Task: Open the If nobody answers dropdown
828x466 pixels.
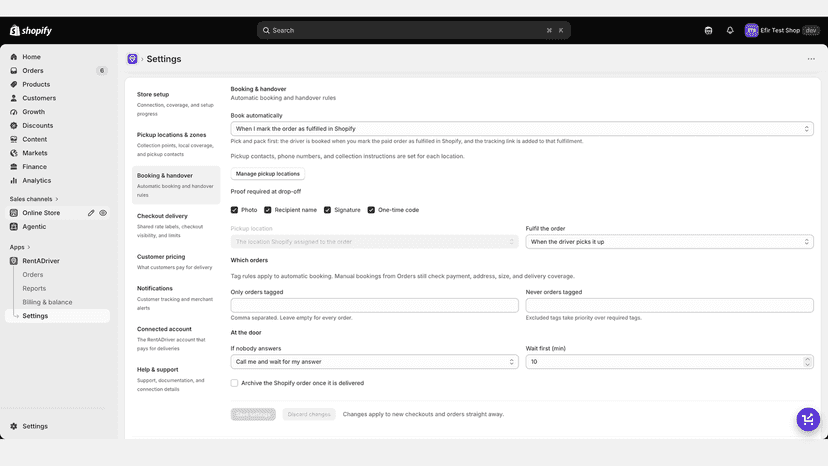Action: coord(374,361)
